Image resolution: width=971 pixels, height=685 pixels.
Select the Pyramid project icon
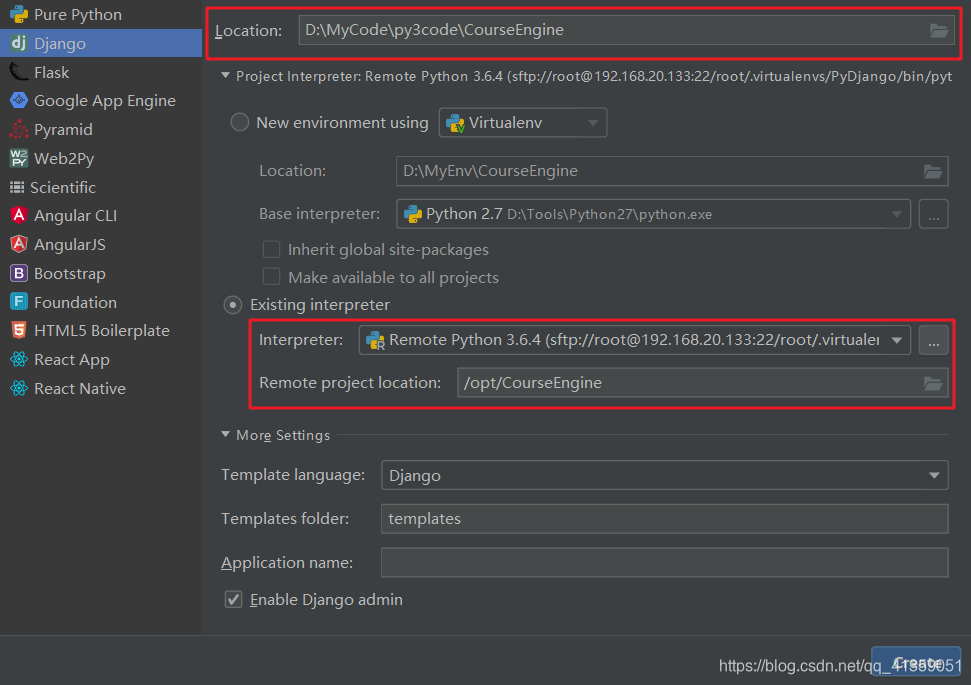[19, 129]
